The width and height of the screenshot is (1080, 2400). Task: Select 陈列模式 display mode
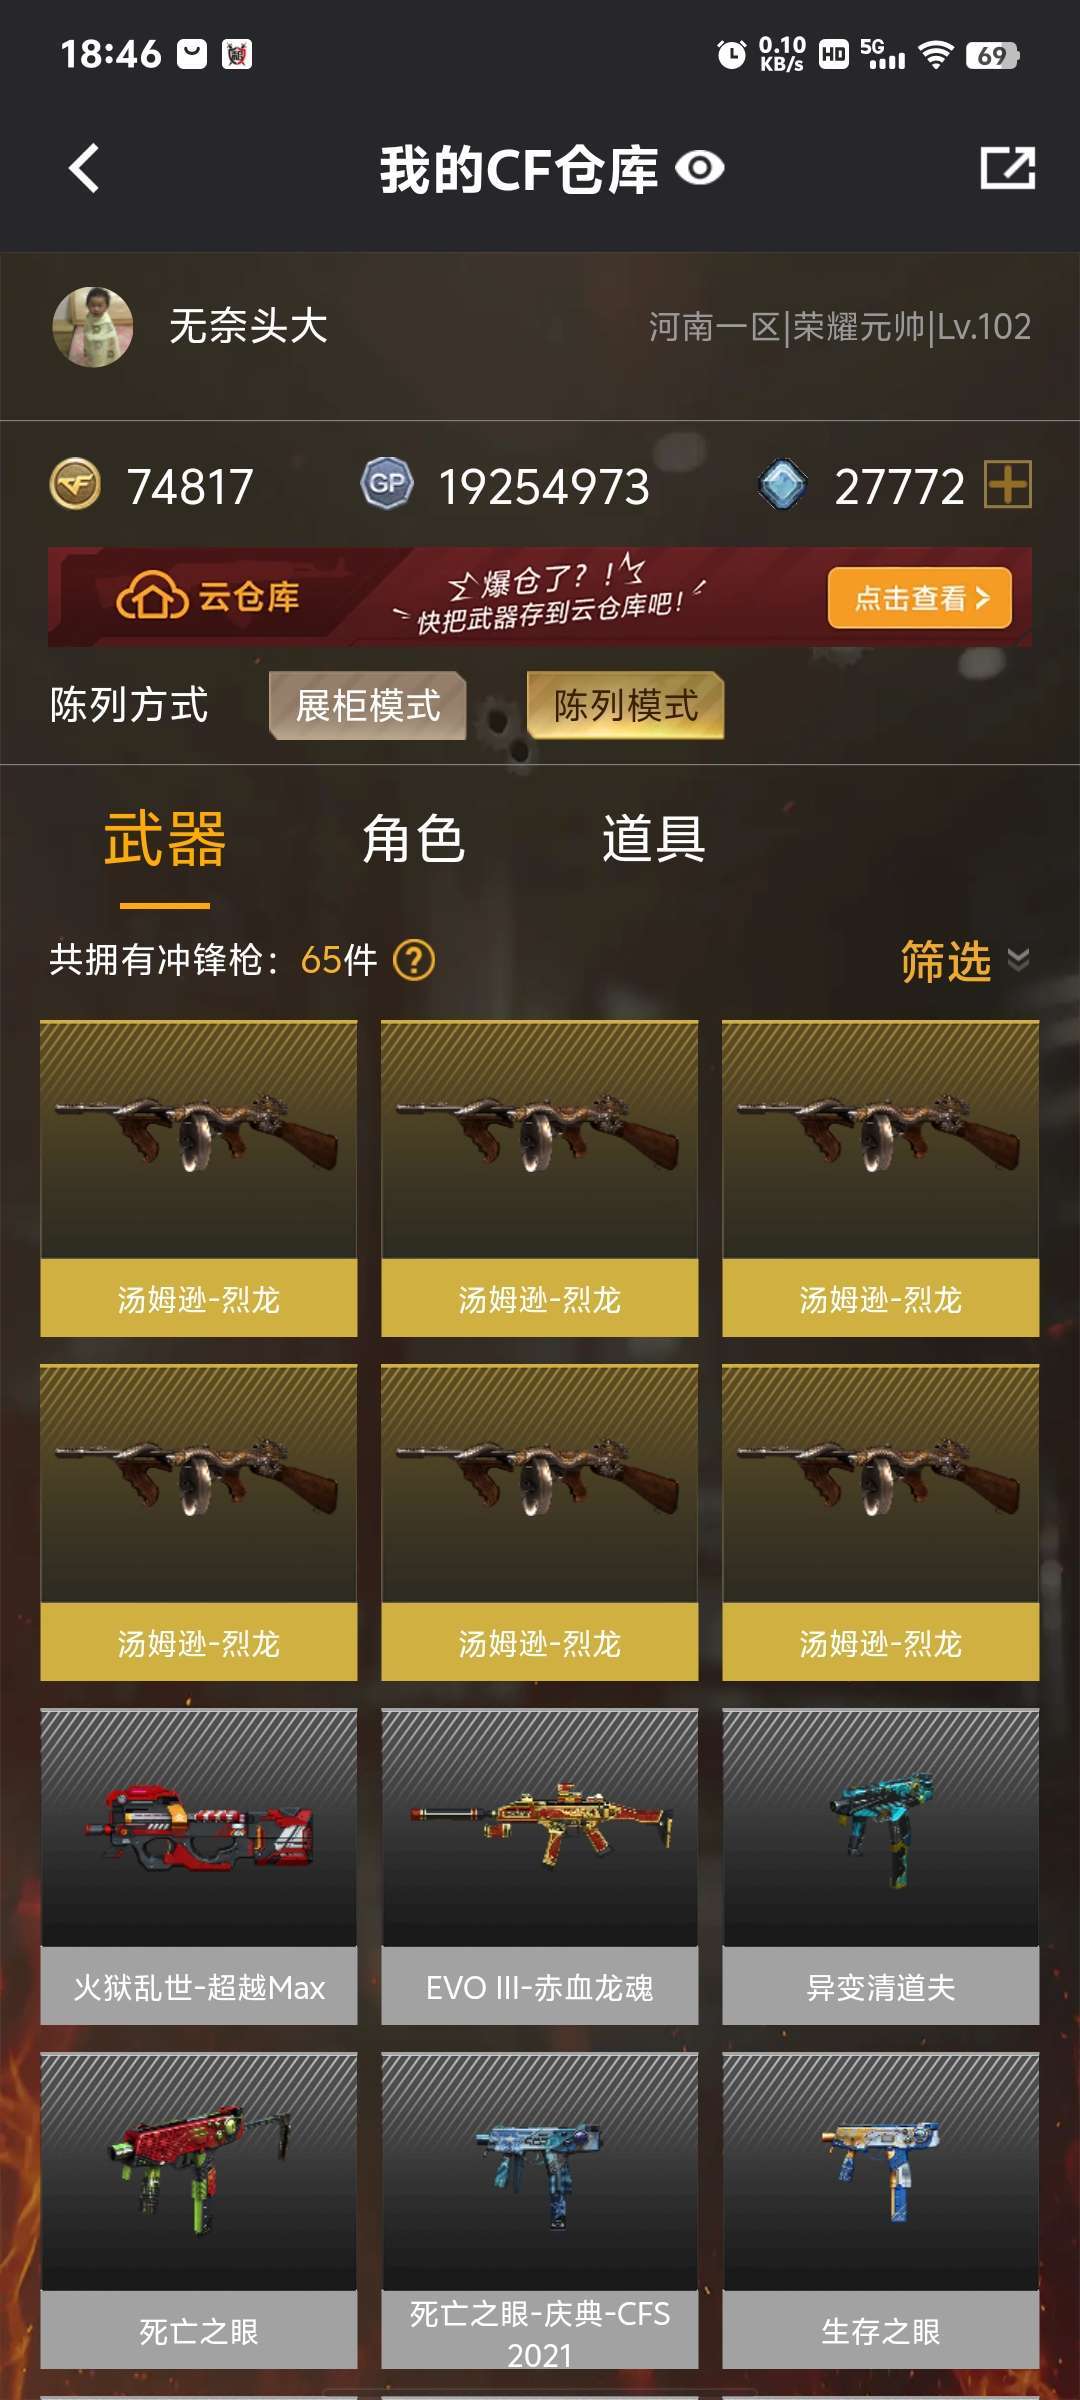click(625, 706)
